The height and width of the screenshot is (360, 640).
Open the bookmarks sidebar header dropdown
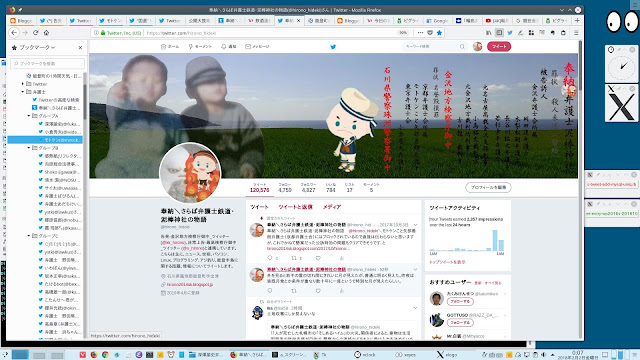(x=53, y=48)
